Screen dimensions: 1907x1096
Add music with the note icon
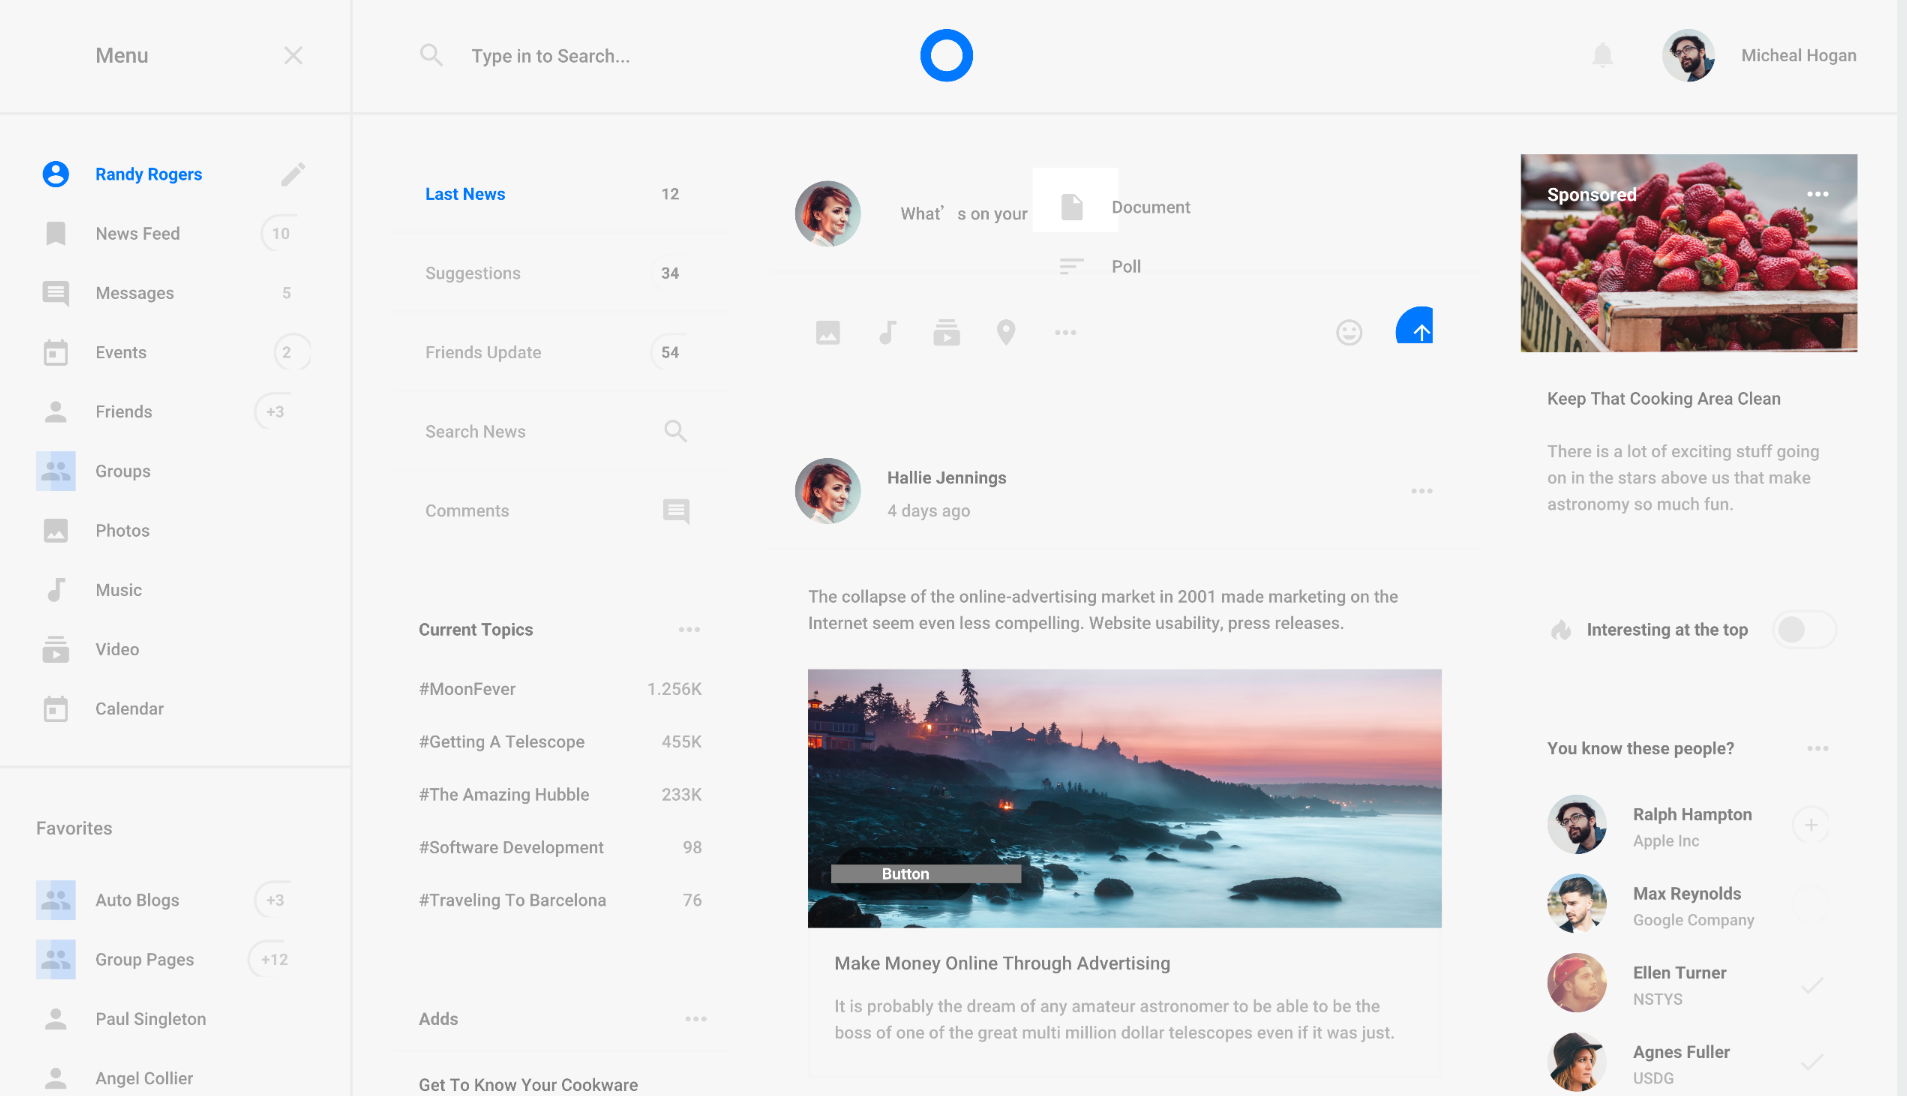tap(887, 332)
